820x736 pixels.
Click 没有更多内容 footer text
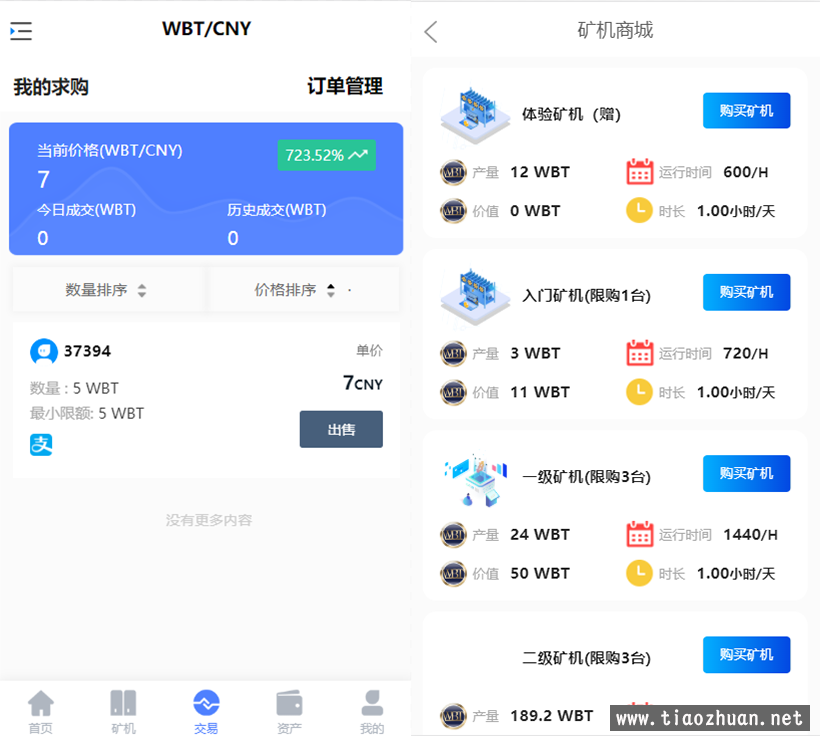[209, 520]
